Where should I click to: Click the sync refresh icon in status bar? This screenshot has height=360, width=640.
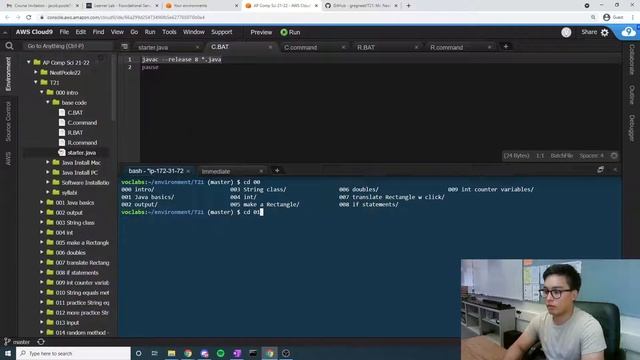(41, 342)
